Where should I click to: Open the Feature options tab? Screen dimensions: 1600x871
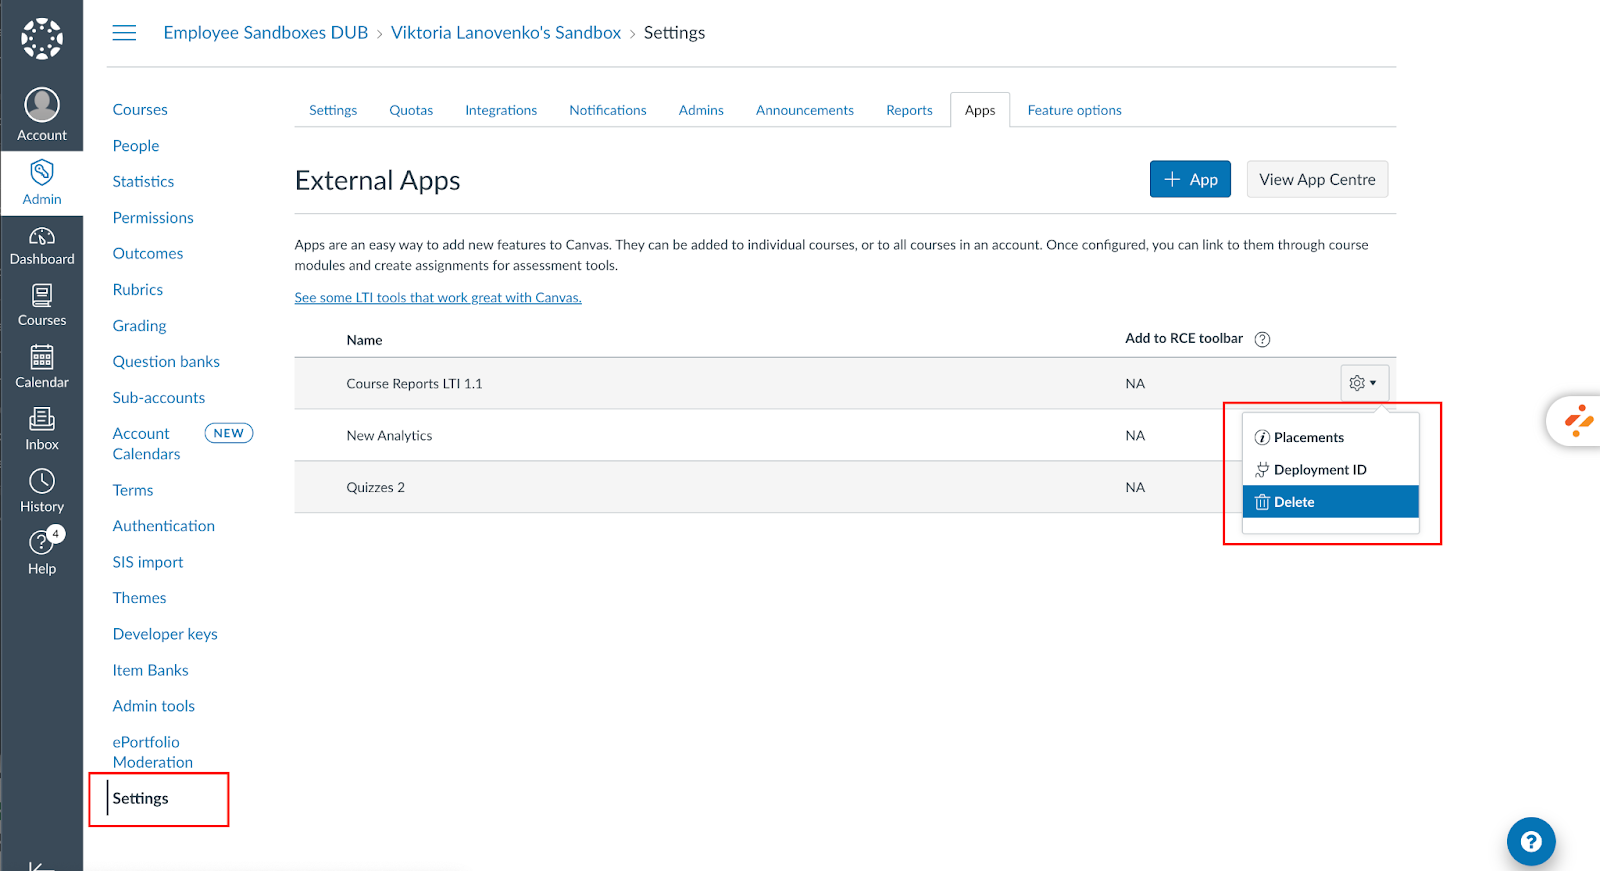(x=1074, y=110)
